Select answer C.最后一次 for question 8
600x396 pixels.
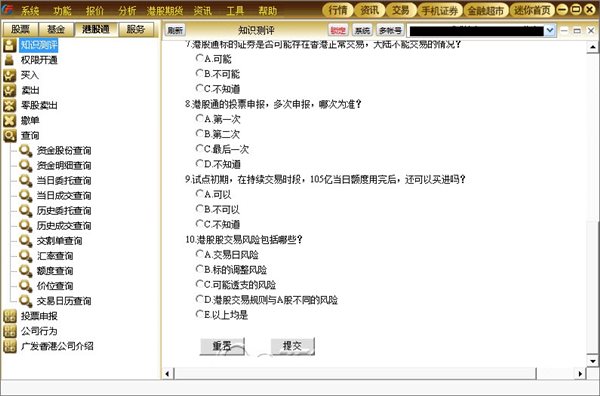[x=199, y=148]
